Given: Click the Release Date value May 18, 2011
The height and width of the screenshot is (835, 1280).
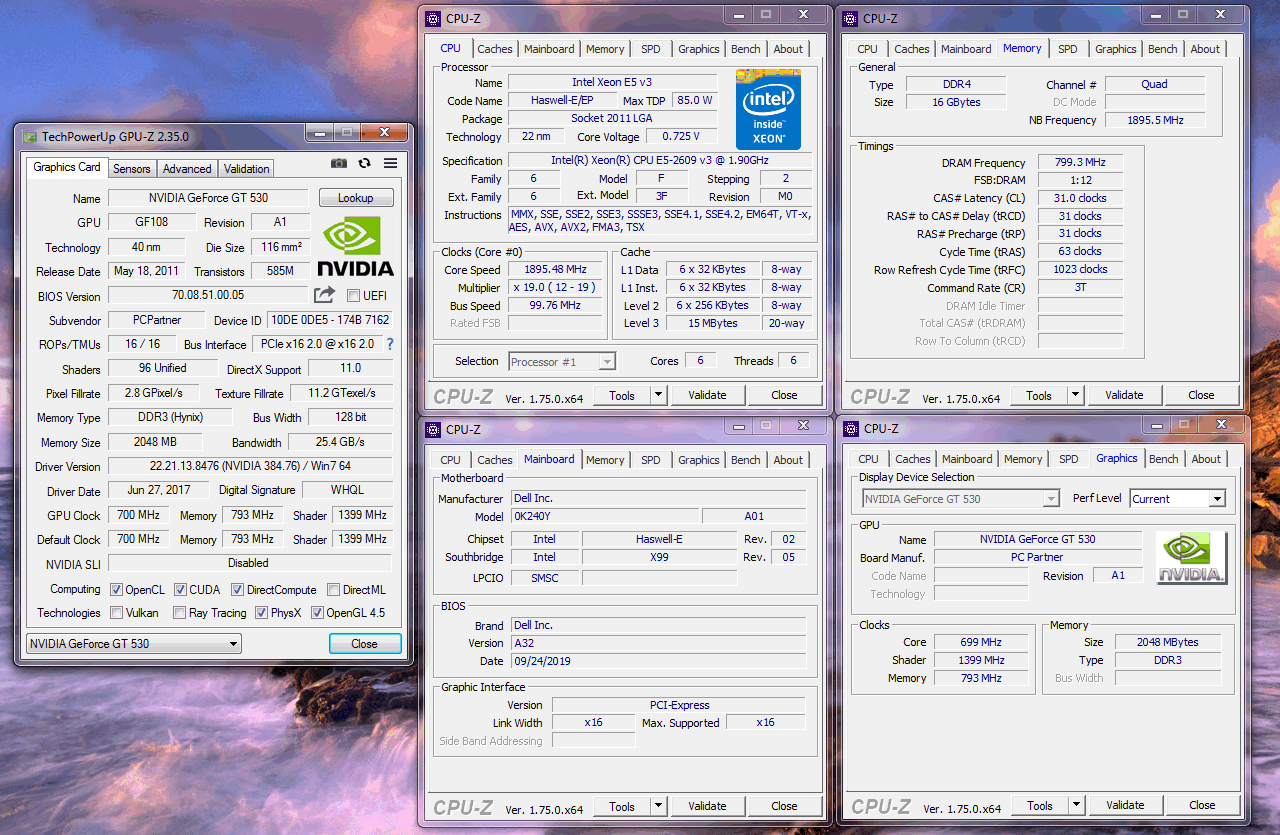Looking at the screenshot, I should pos(149,271).
